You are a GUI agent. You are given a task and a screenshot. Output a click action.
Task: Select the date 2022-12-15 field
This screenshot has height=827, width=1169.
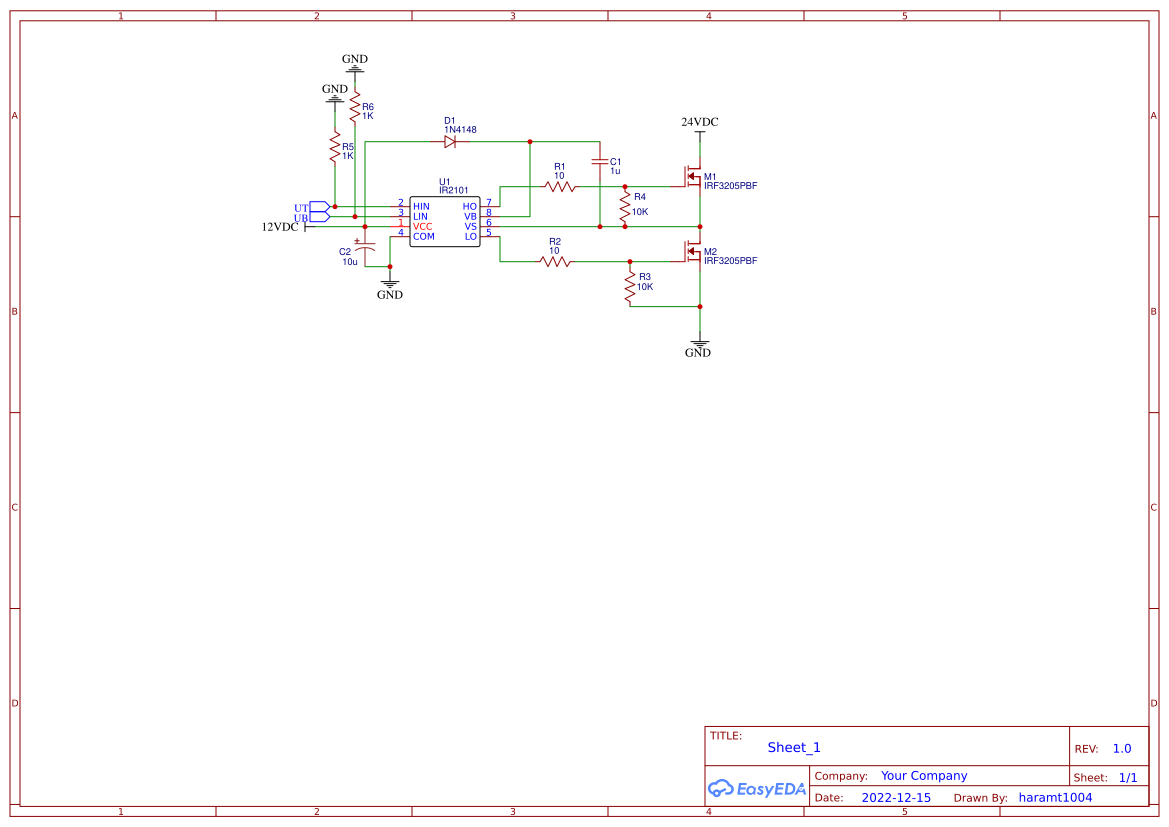897,797
